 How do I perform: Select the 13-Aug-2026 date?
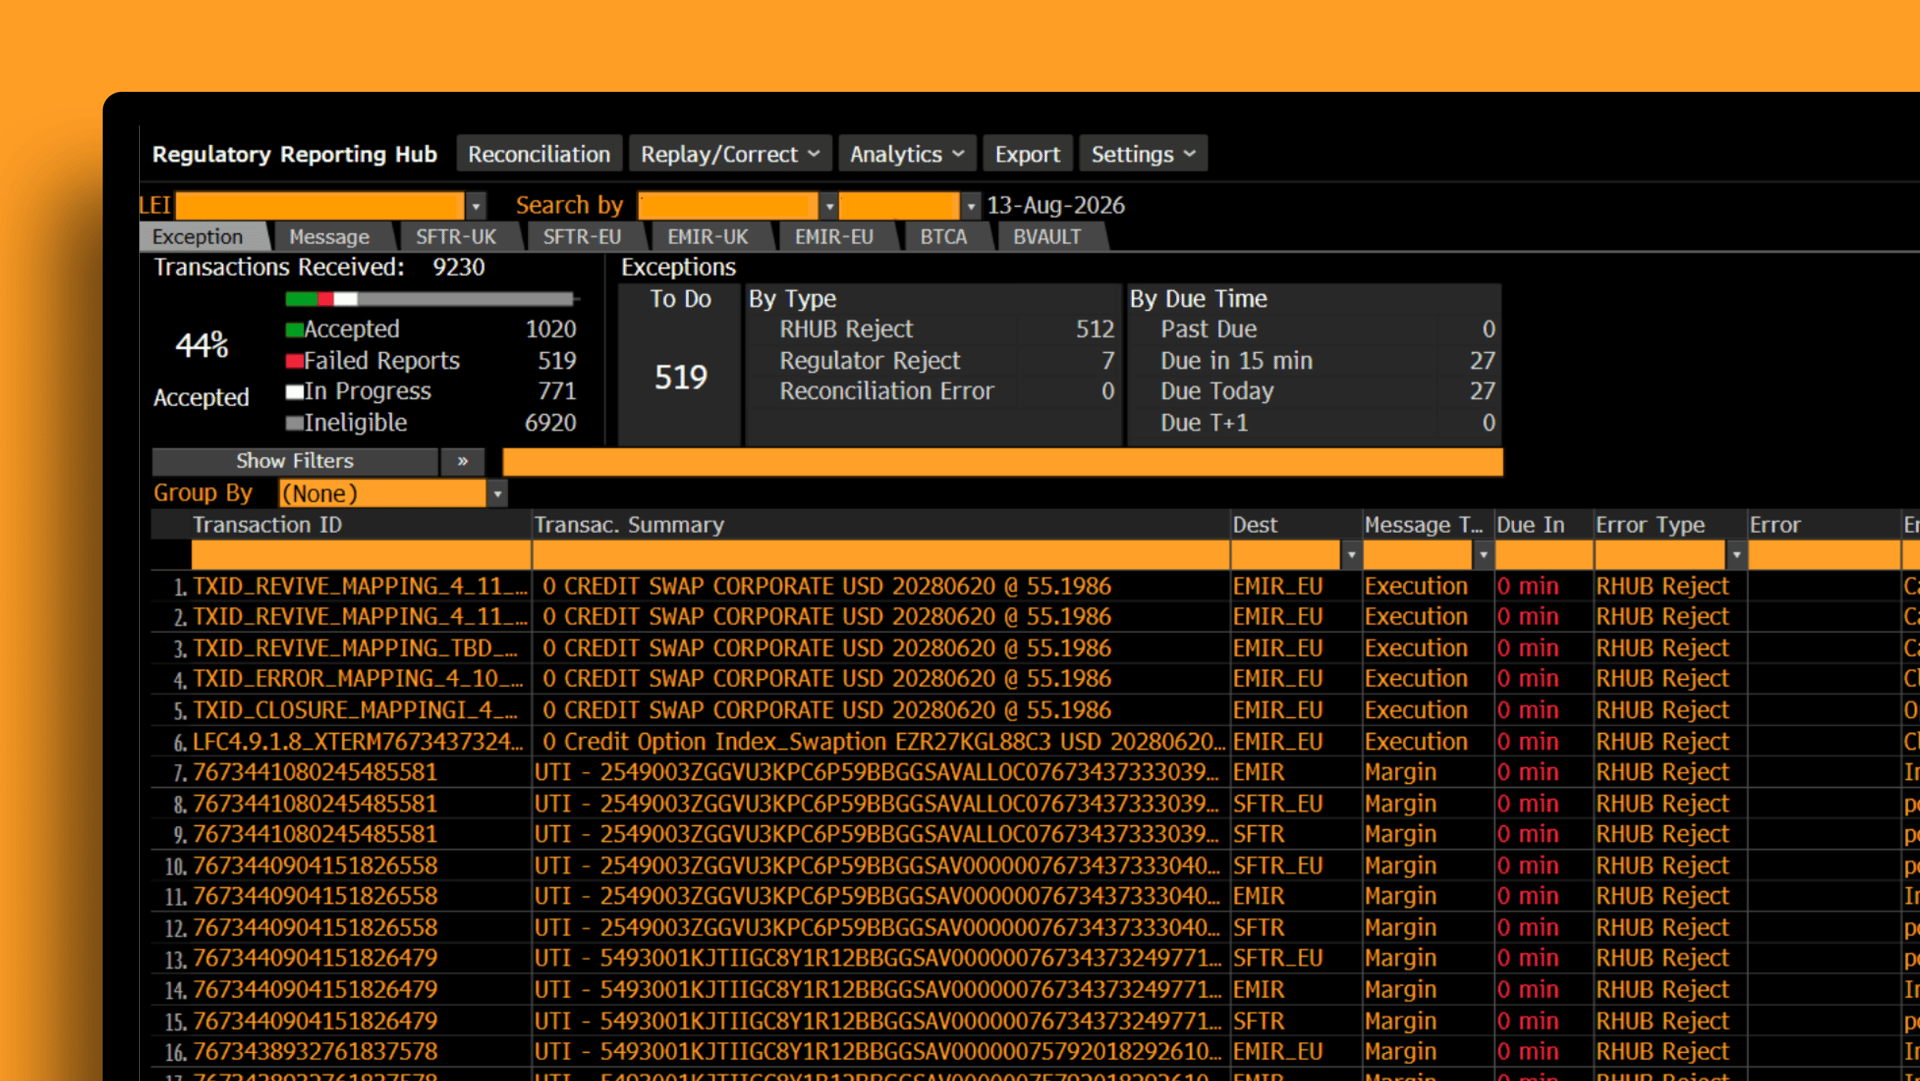1055,205
